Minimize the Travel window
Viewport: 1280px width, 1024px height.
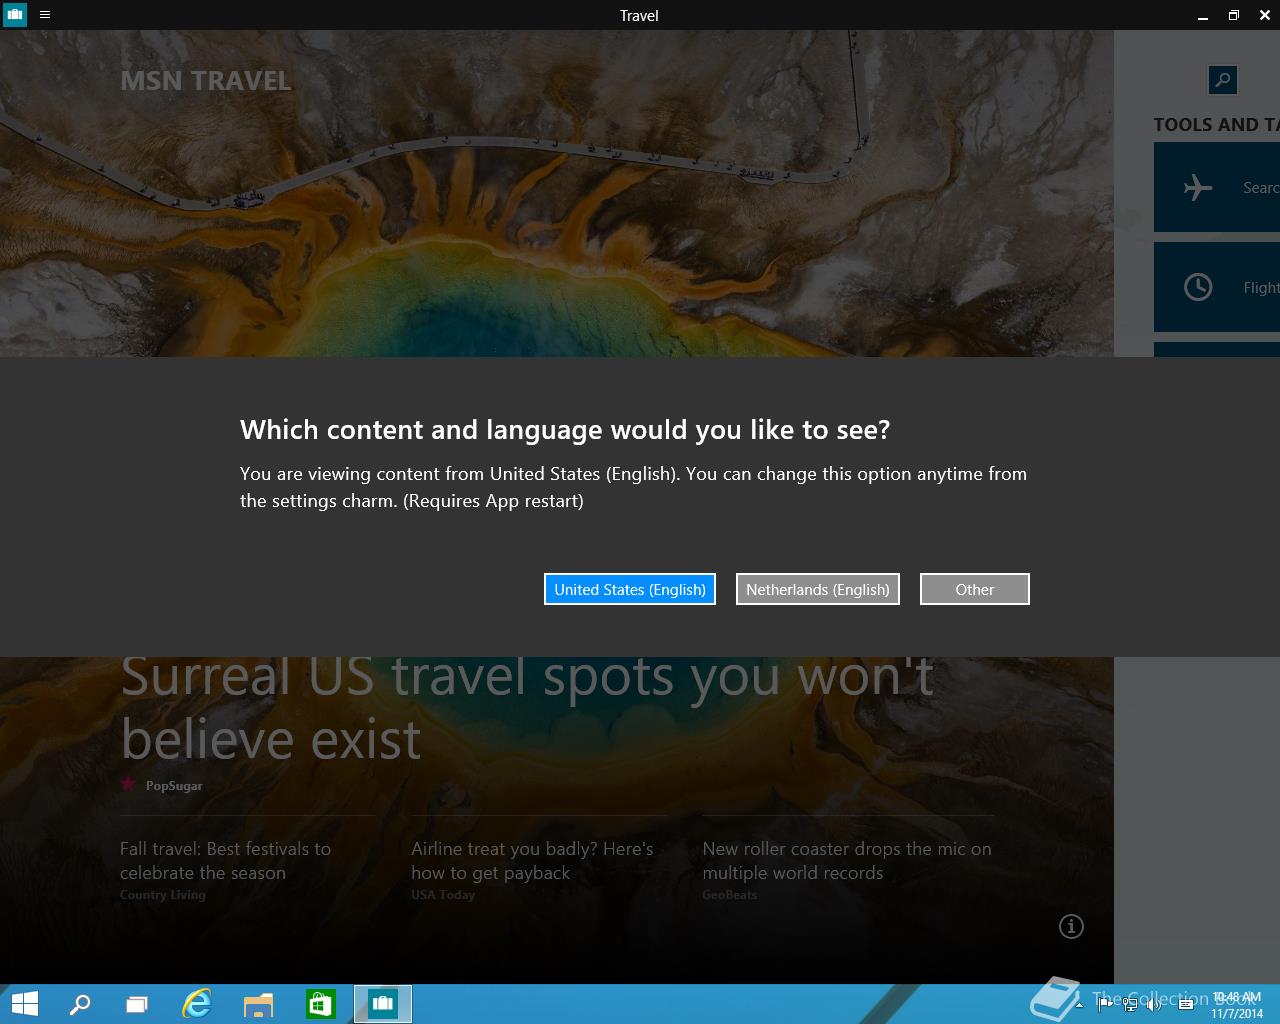click(1202, 15)
